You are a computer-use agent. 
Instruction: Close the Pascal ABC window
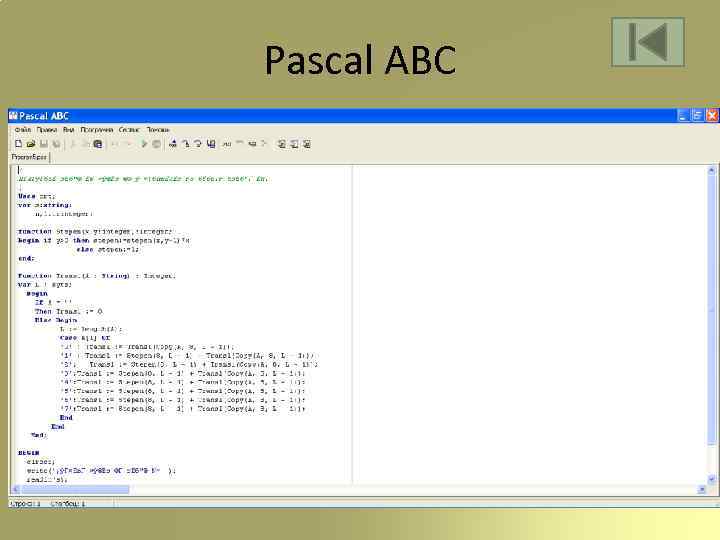pyautogui.click(x=712, y=116)
